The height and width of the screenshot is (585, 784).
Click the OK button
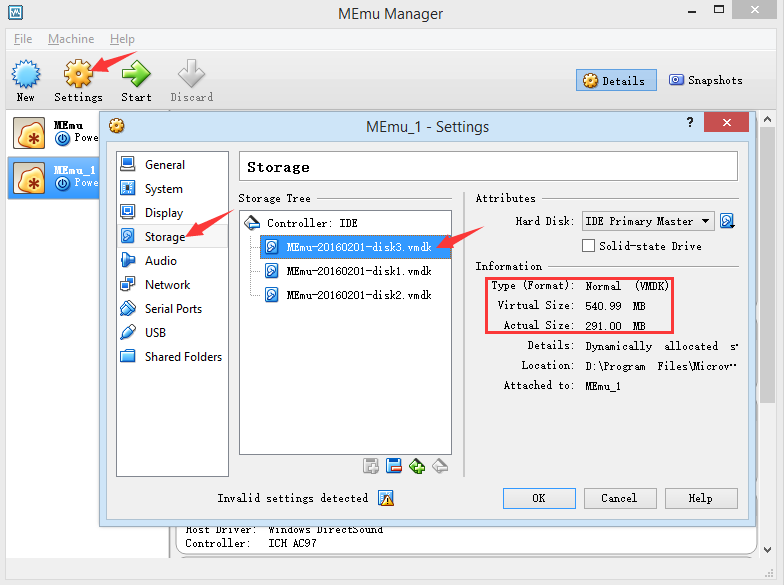[x=539, y=498]
